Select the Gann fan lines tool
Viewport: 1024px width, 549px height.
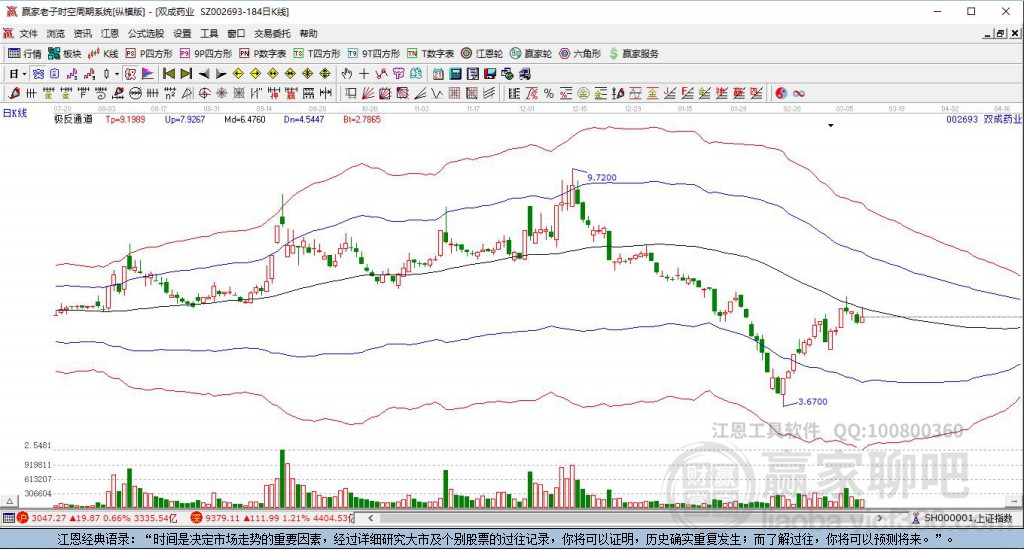click(368, 93)
